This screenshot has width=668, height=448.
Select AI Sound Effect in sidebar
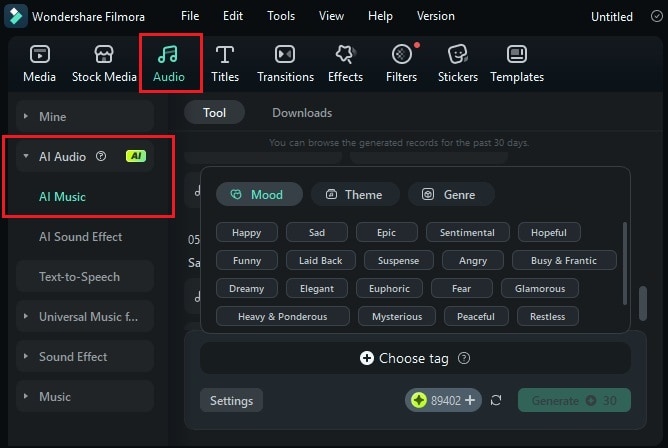tap(81, 237)
